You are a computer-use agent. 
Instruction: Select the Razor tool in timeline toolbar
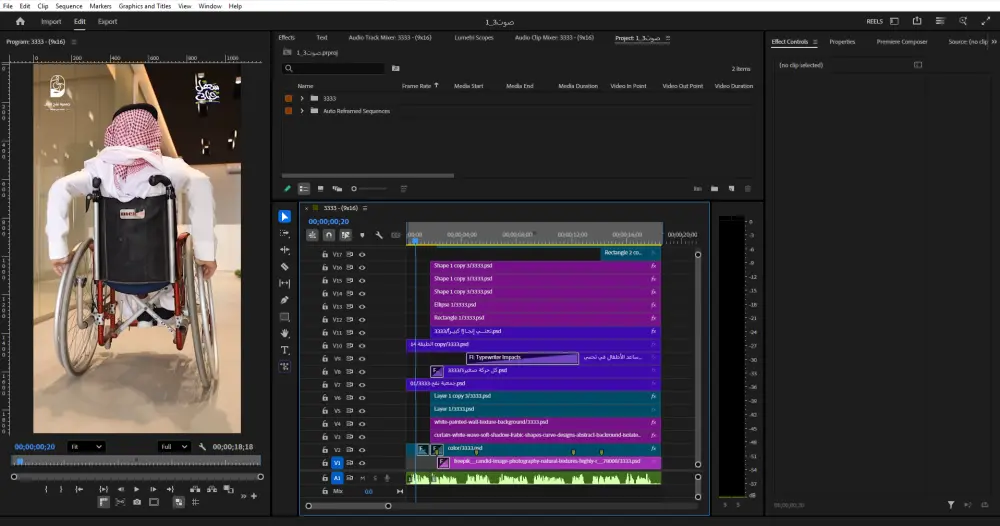pyautogui.click(x=285, y=267)
